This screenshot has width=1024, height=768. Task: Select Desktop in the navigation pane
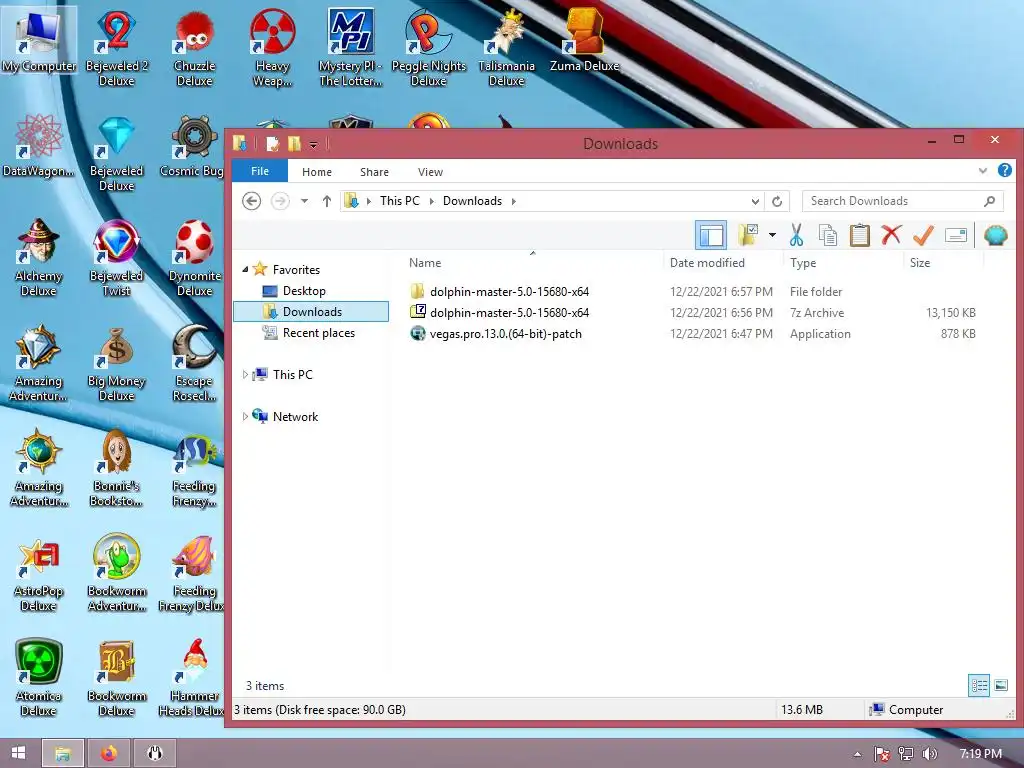(304, 291)
